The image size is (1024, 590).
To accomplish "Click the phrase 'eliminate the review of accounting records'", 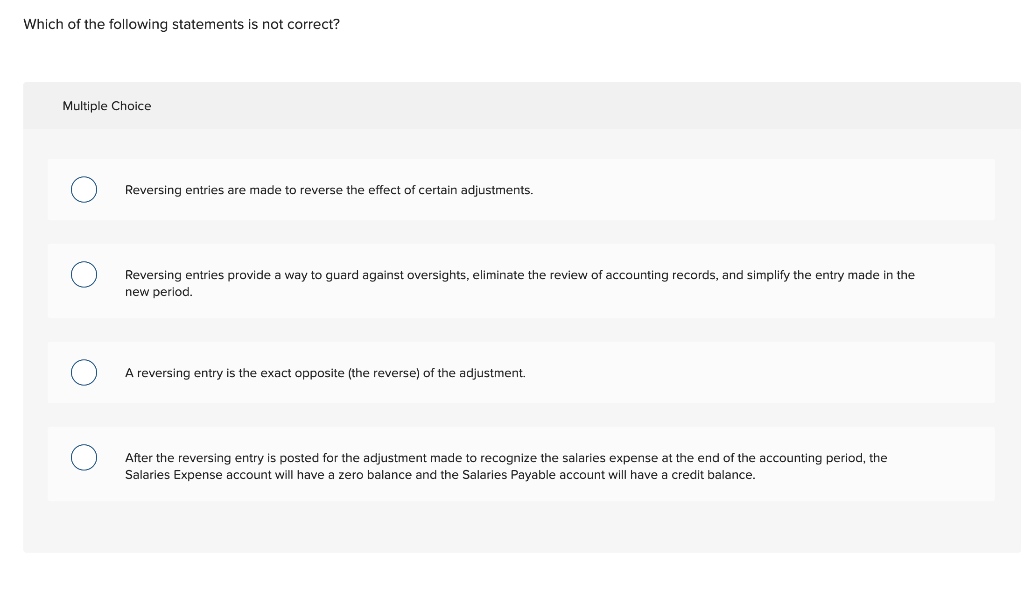I will [x=595, y=275].
